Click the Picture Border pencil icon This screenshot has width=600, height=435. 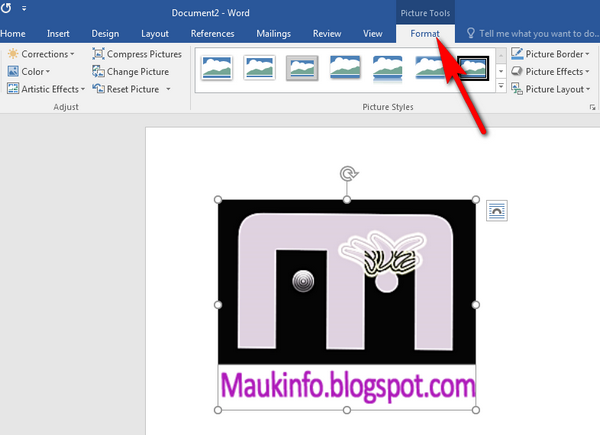pos(517,54)
